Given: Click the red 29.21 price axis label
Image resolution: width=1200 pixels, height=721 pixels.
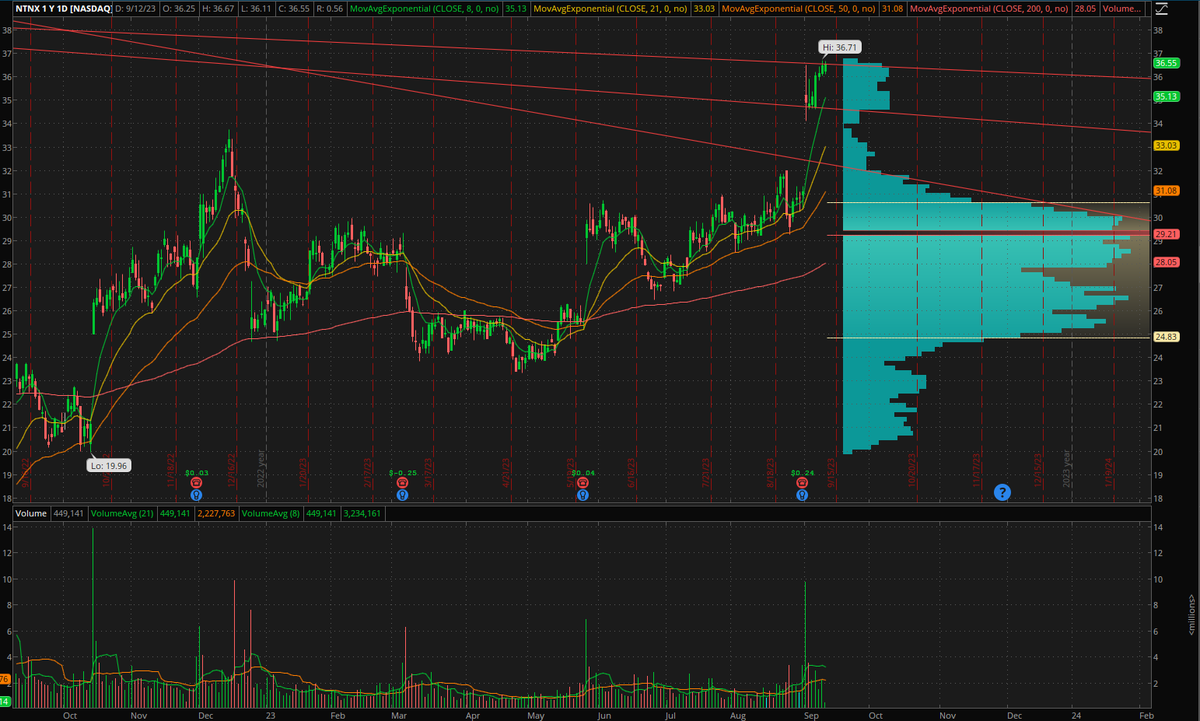Looking at the screenshot, I should pyautogui.click(x=1166, y=234).
